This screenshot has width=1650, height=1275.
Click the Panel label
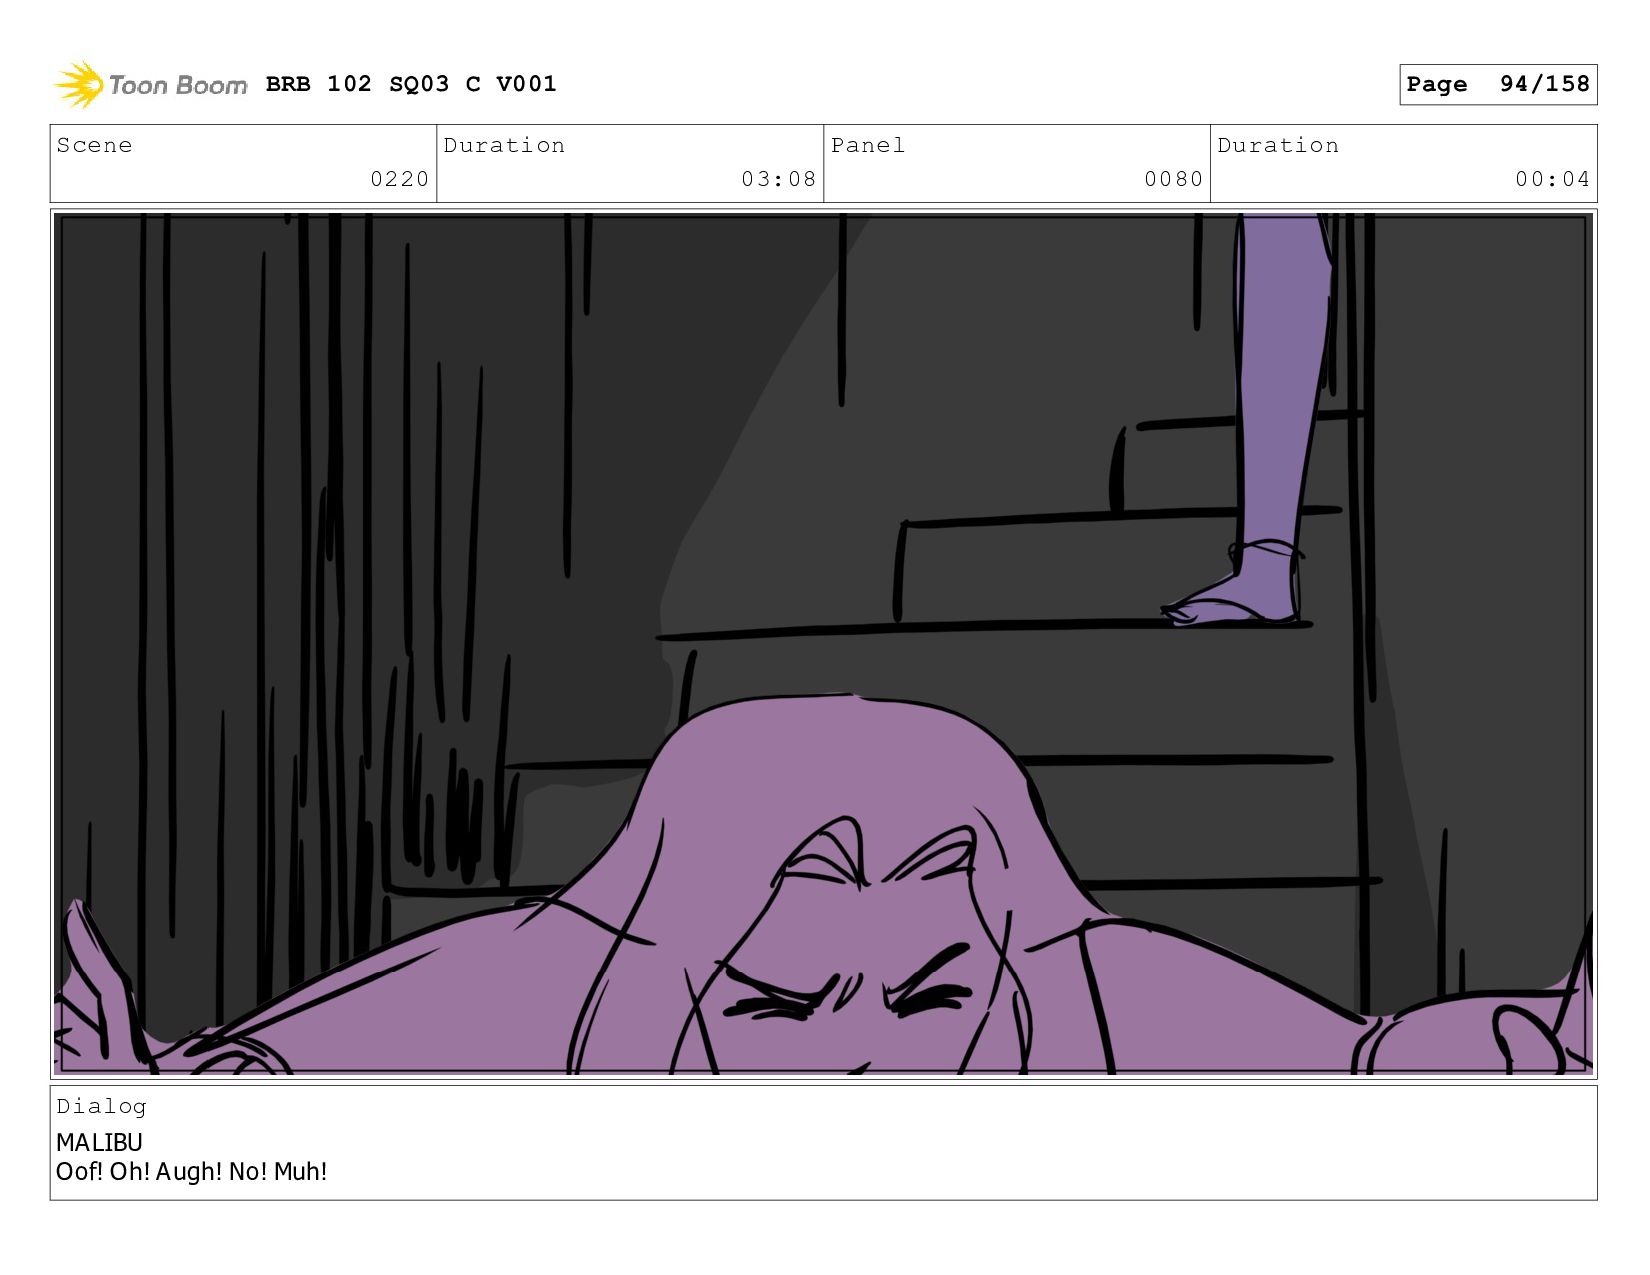pyautogui.click(x=867, y=145)
